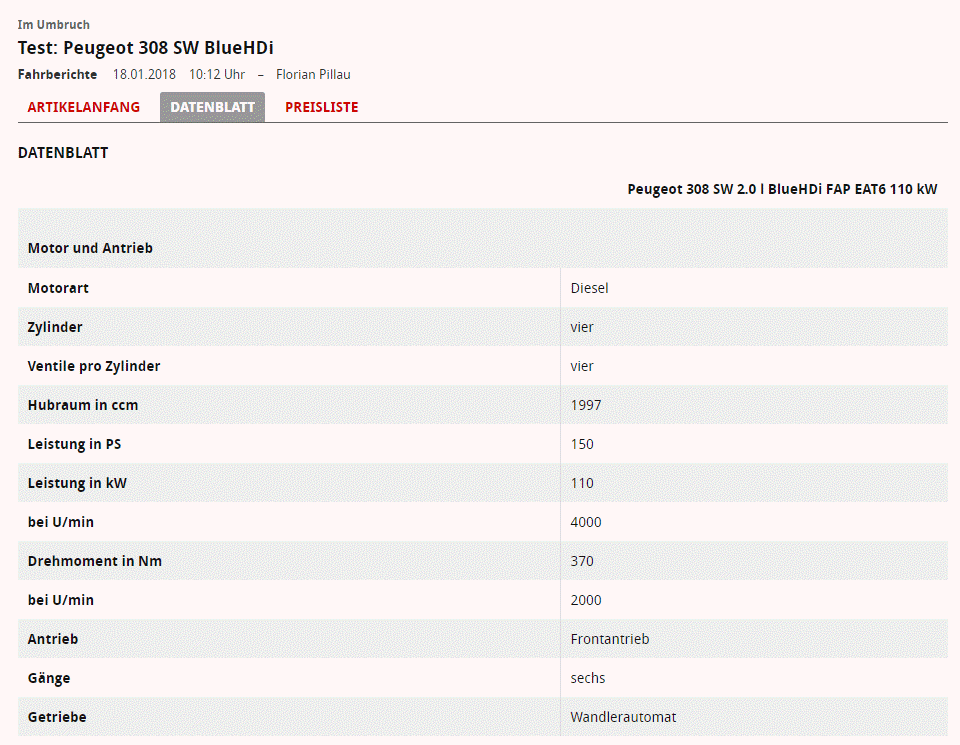
Task: Select the DATENBLATT tab
Action: [x=212, y=107]
